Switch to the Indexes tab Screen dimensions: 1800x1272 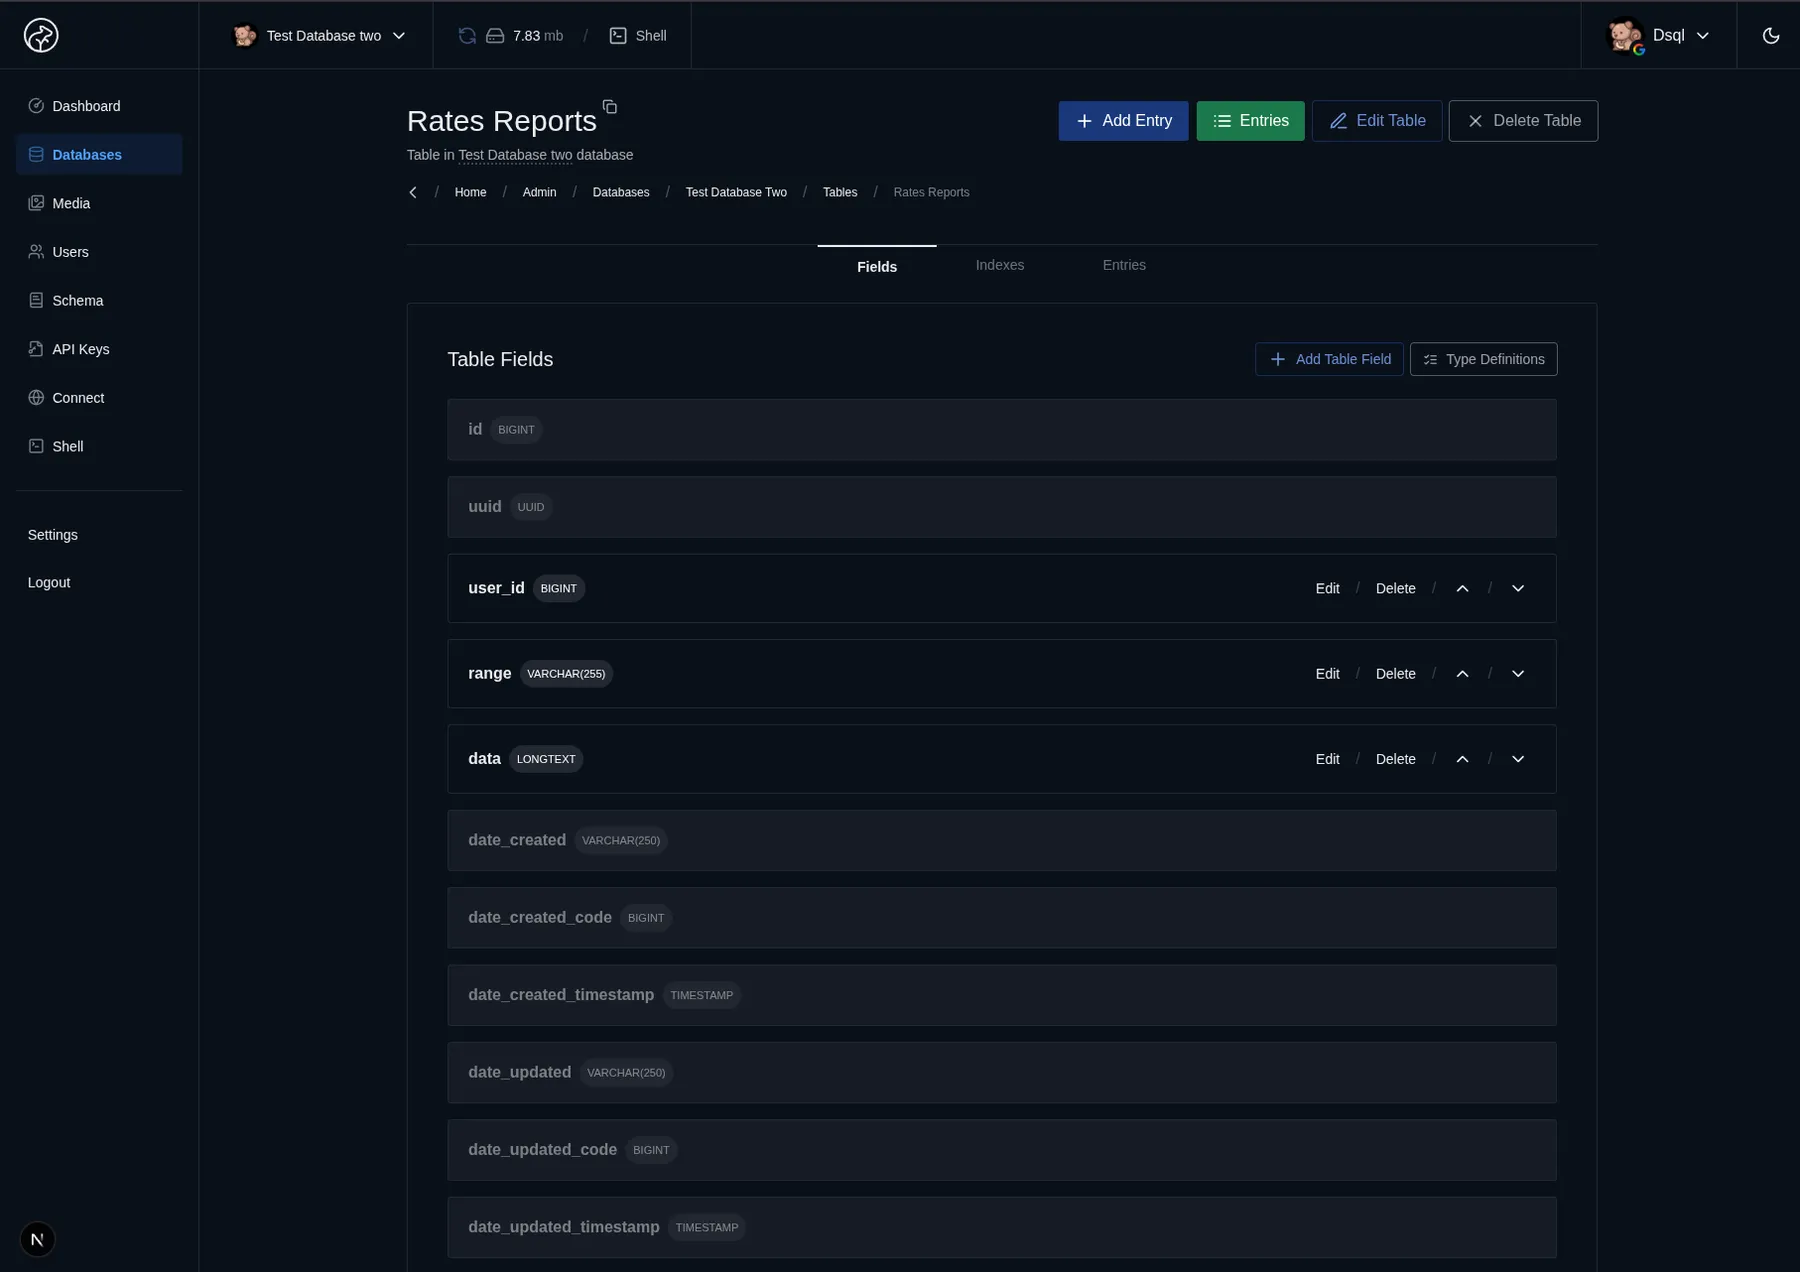[x=999, y=265]
